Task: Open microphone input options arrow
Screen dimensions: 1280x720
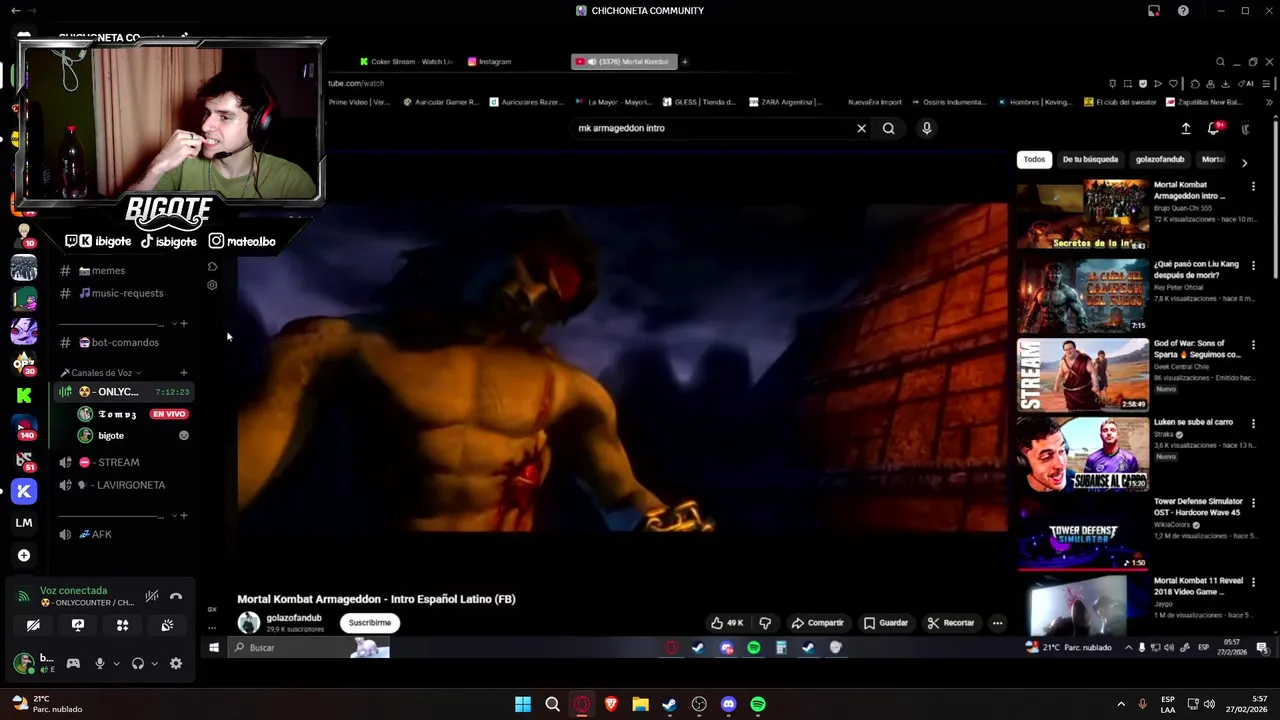Action: [116, 663]
